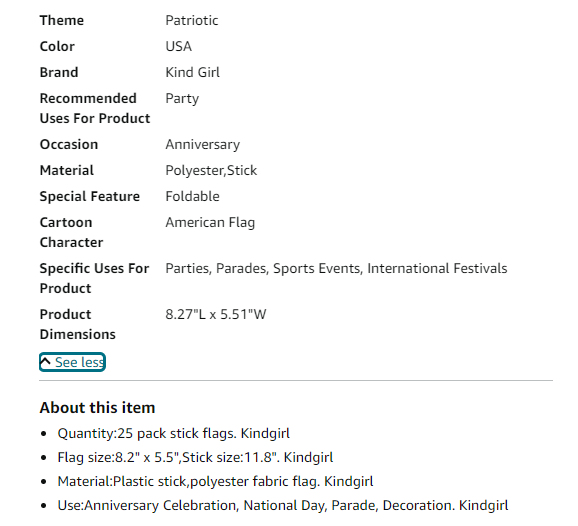Click the Material:Plastic stick bullet text
This screenshot has height=526, width=578.
(215, 481)
